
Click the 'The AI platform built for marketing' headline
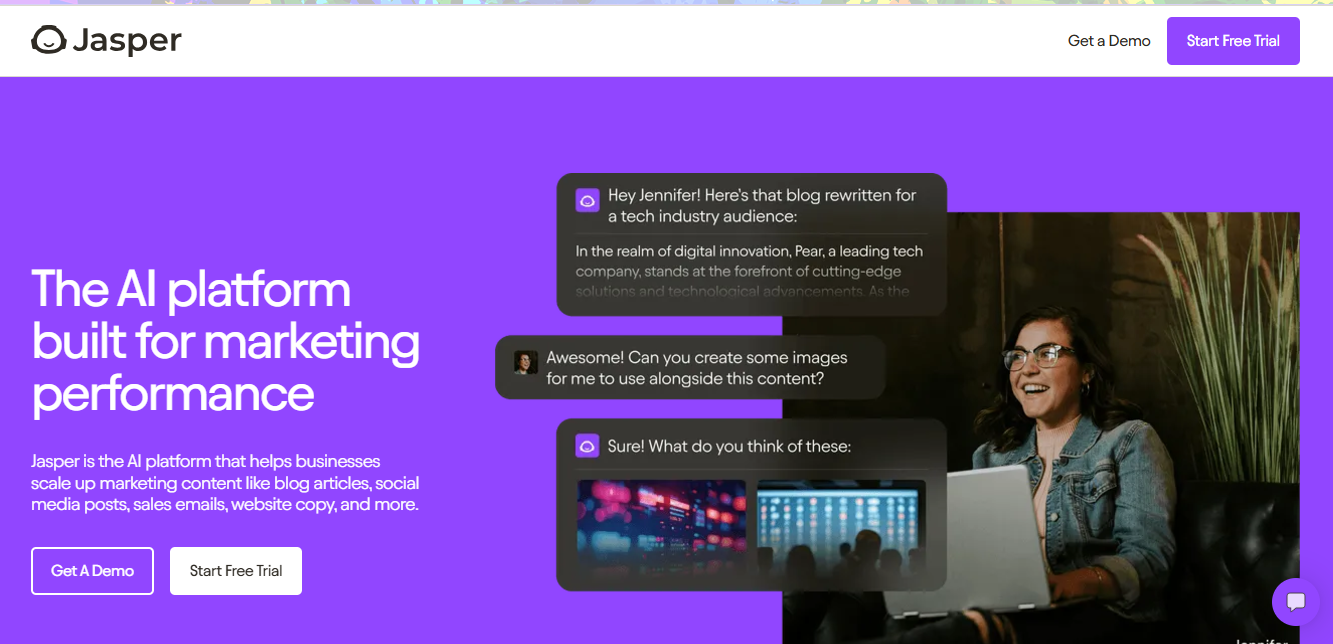pos(226,341)
